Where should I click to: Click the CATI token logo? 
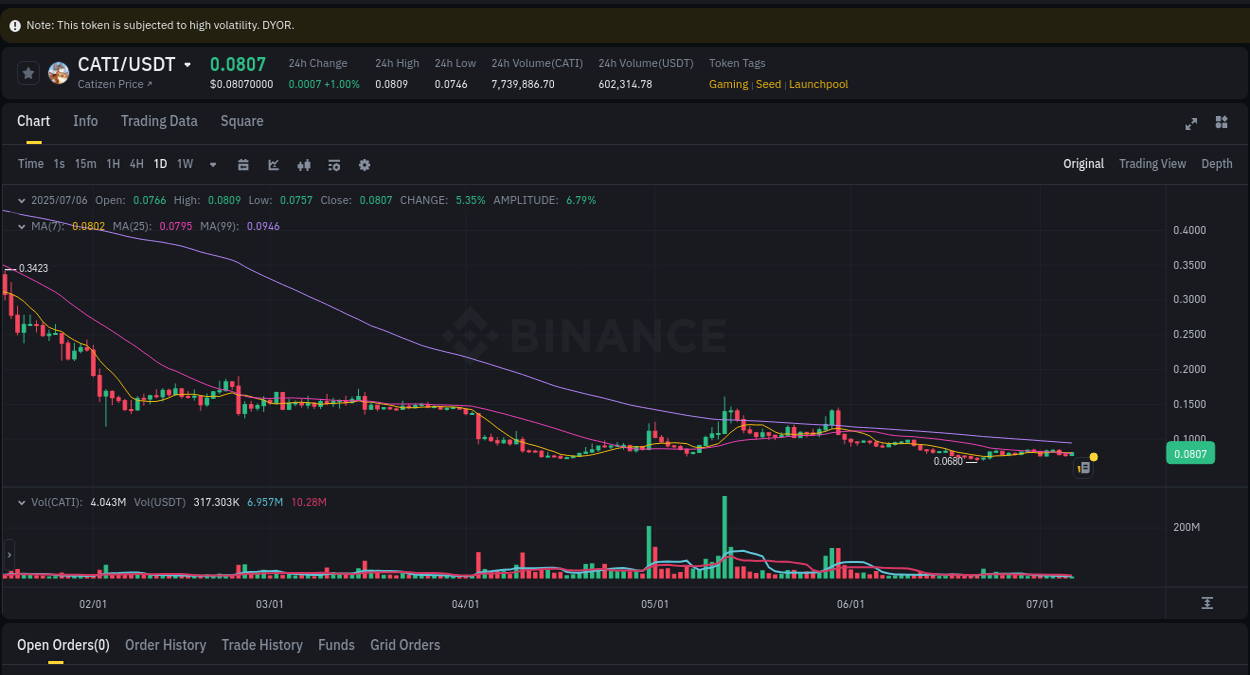point(58,72)
